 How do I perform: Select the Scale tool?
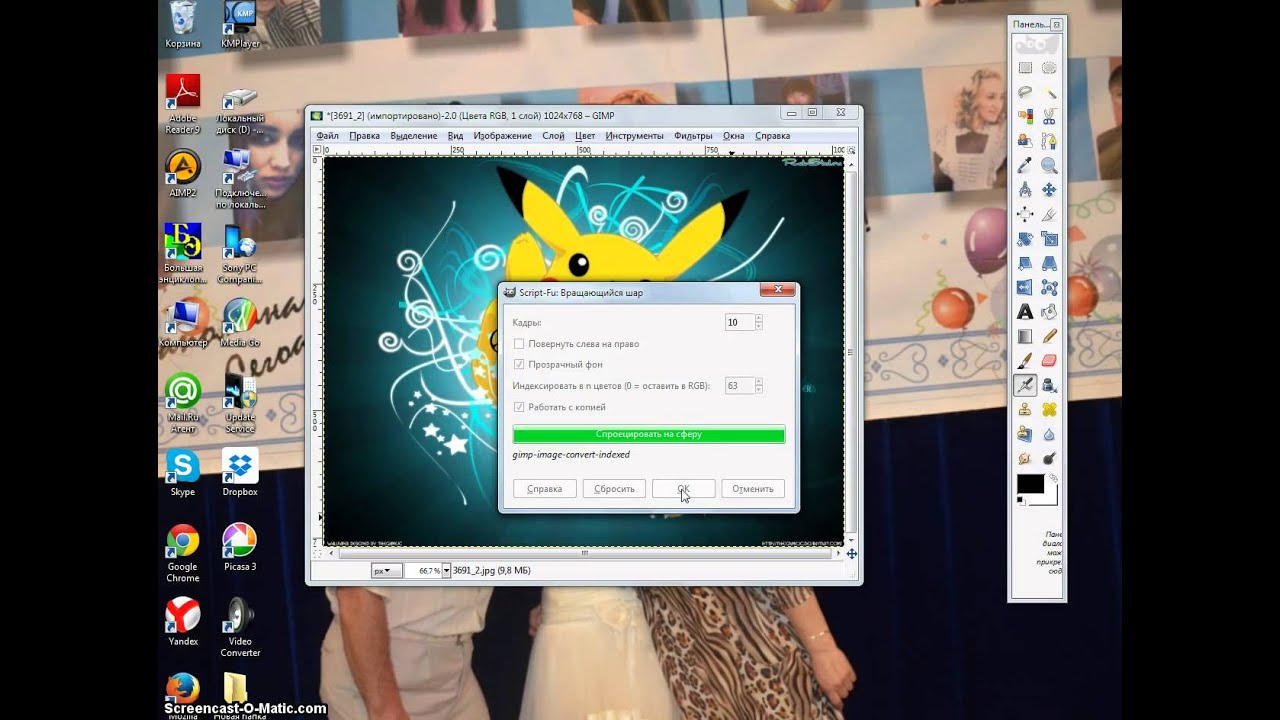pyautogui.click(x=1049, y=238)
